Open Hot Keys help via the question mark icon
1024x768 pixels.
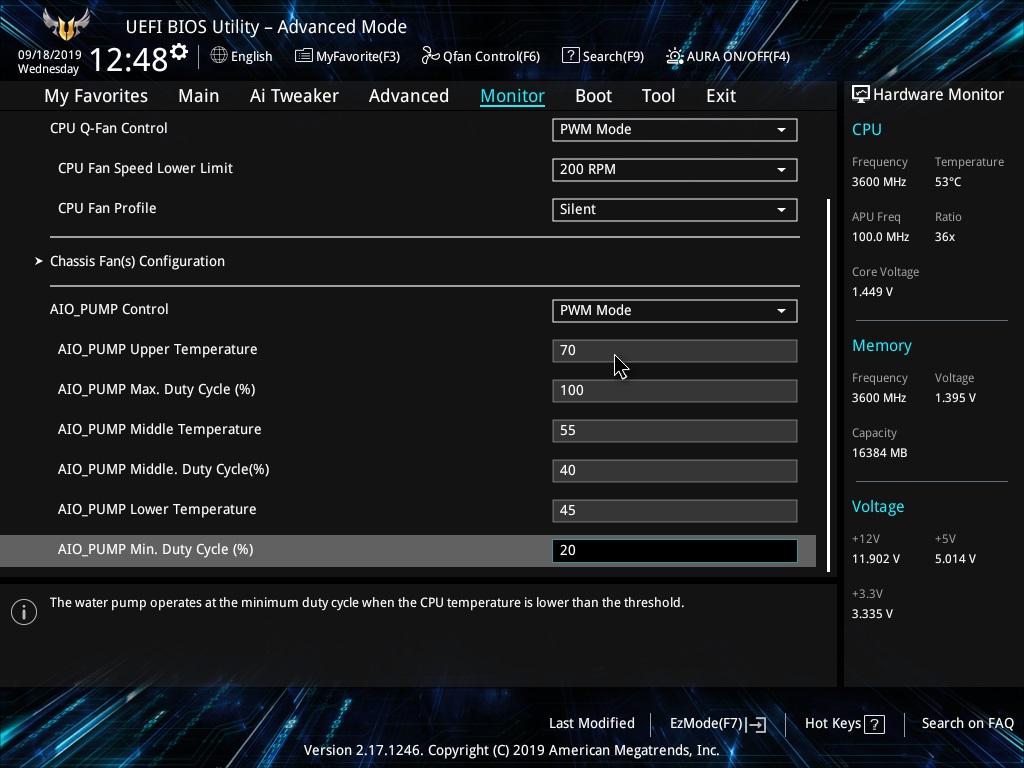[x=874, y=723]
